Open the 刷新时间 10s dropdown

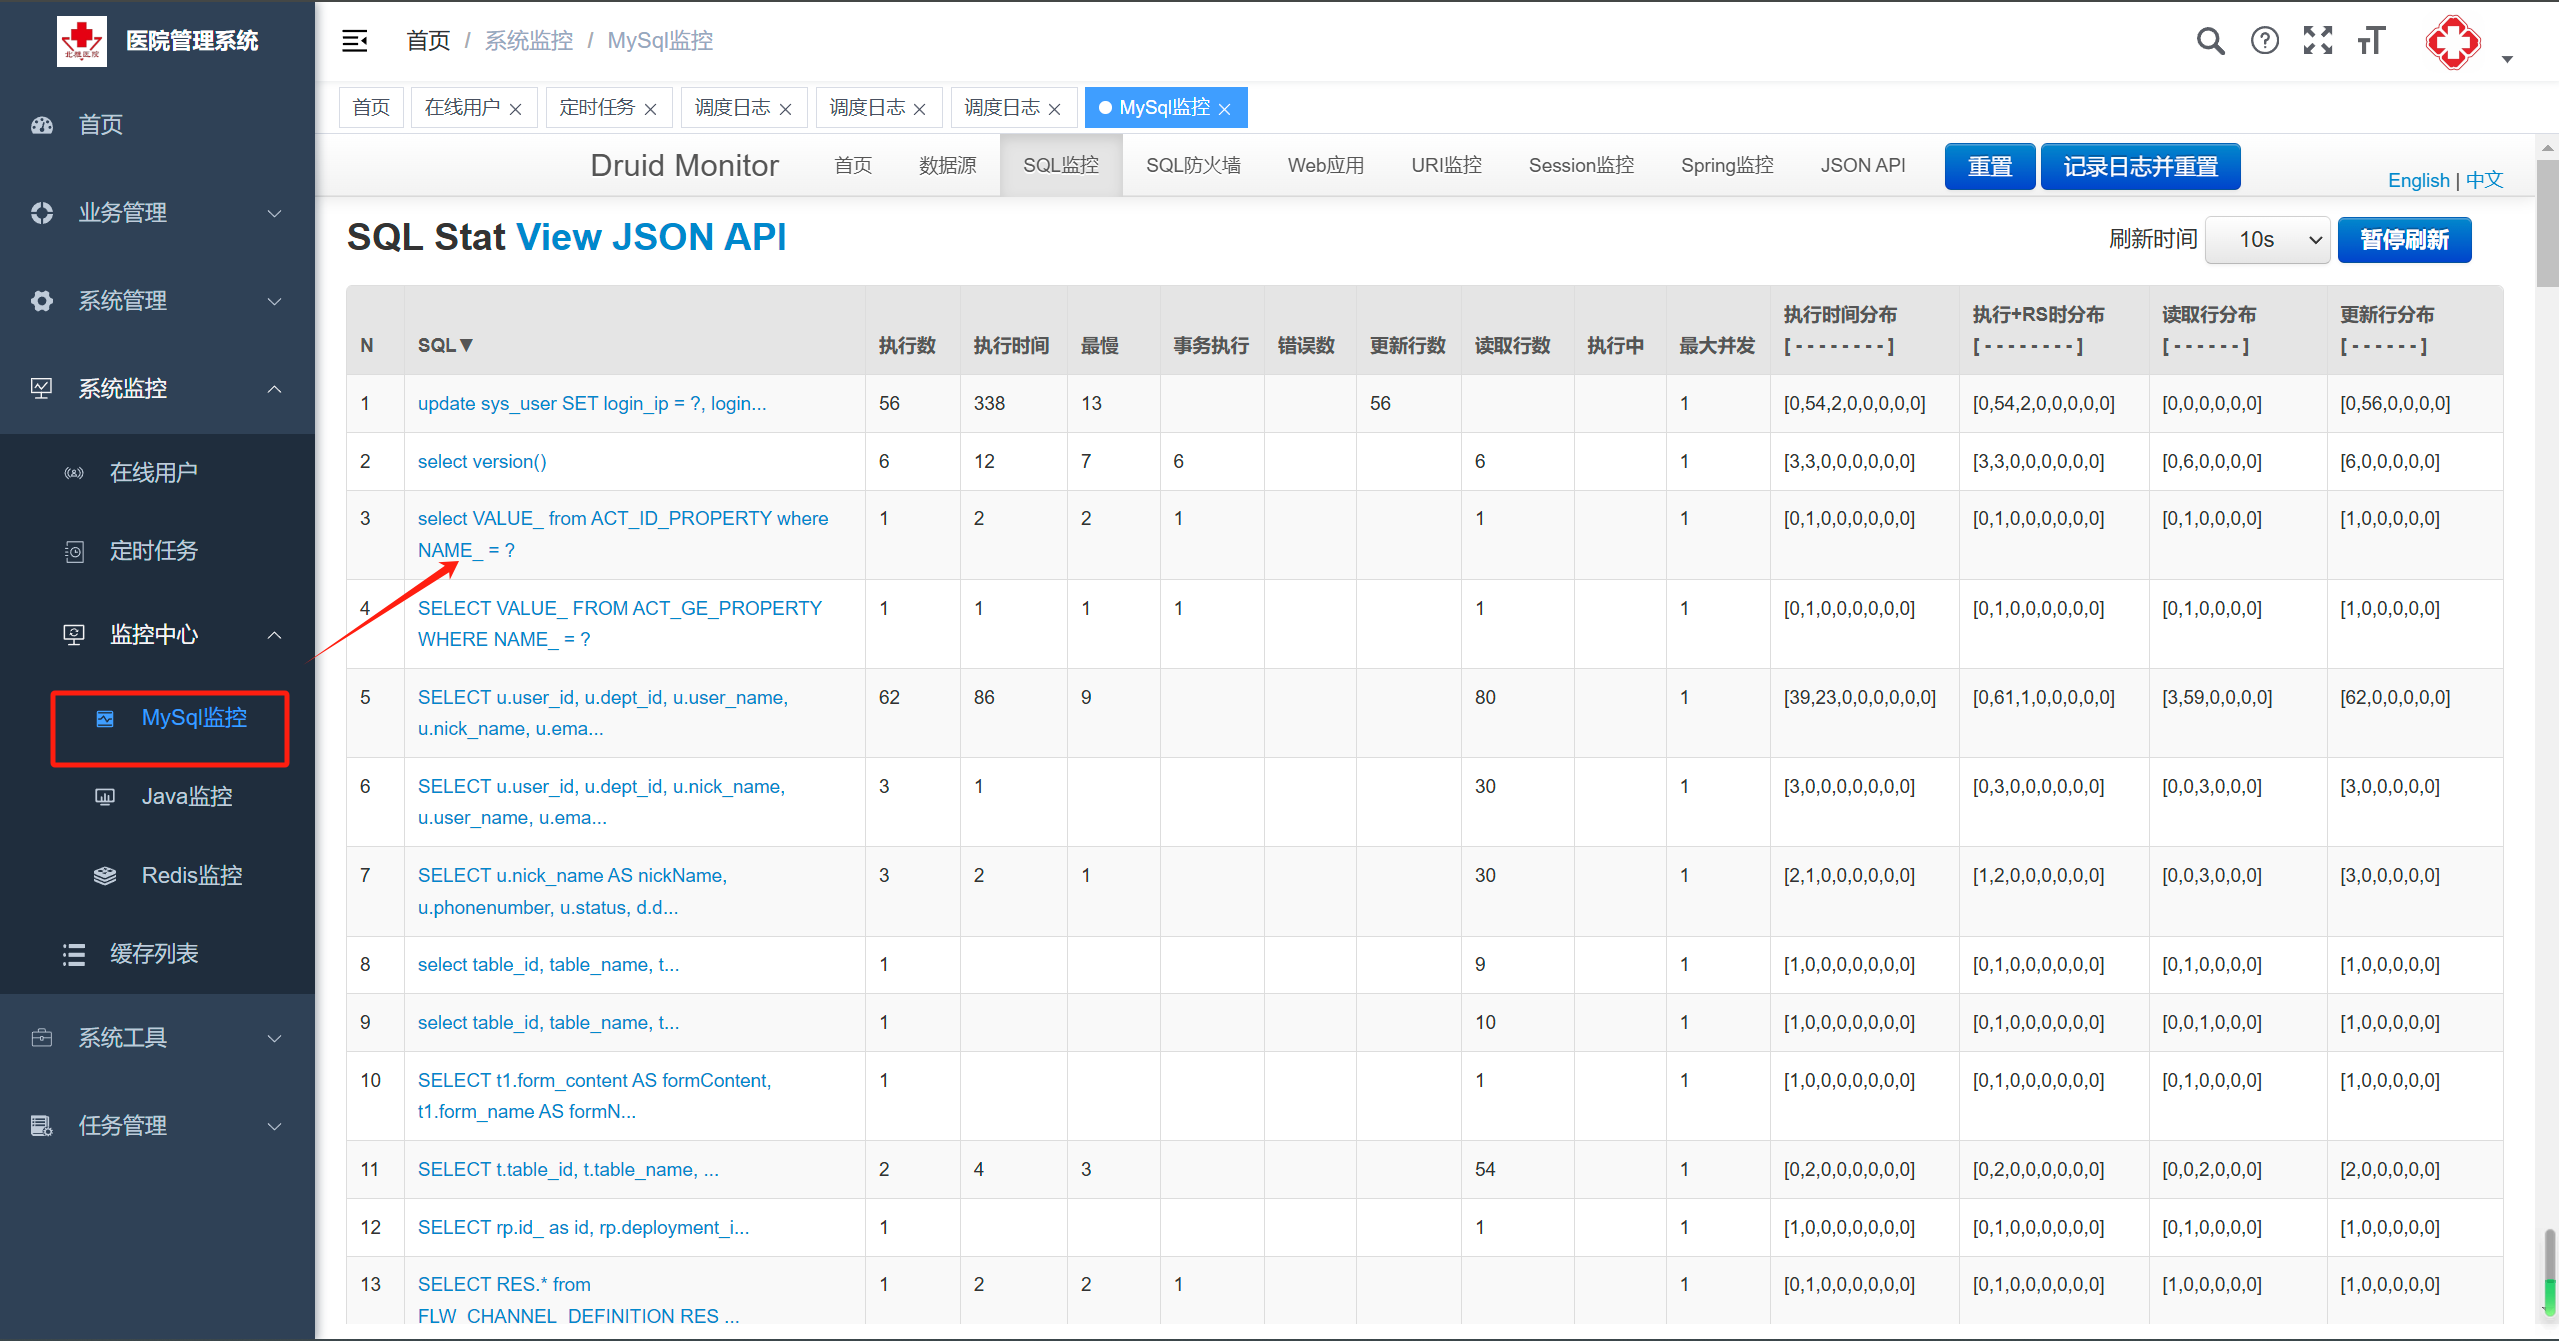click(x=2266, y=240)
